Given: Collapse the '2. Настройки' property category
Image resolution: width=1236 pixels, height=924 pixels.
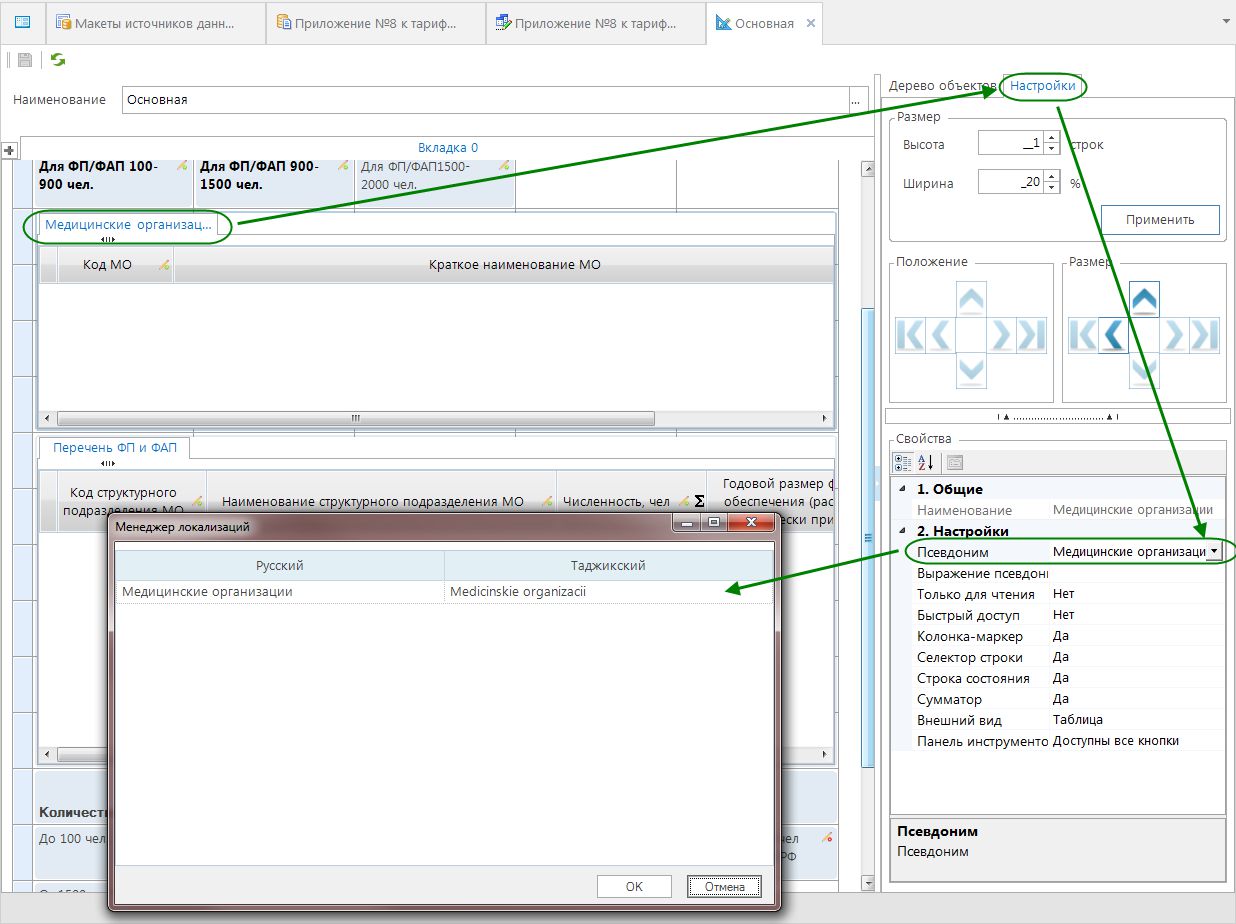Looking at the screenshot, I should (904, 531).
